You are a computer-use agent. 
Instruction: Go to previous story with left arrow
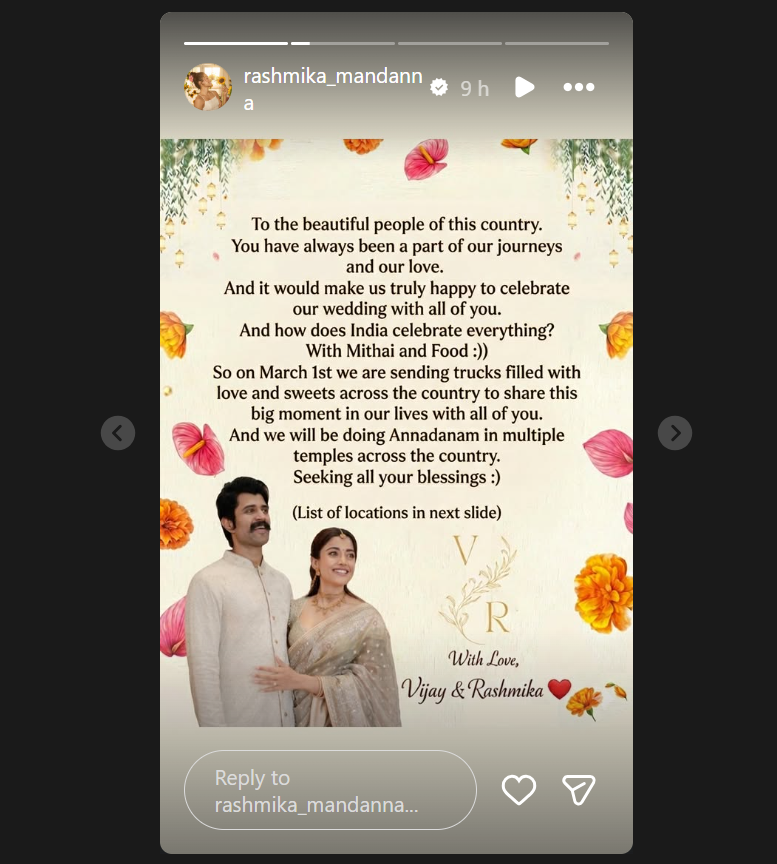(118, 433)
